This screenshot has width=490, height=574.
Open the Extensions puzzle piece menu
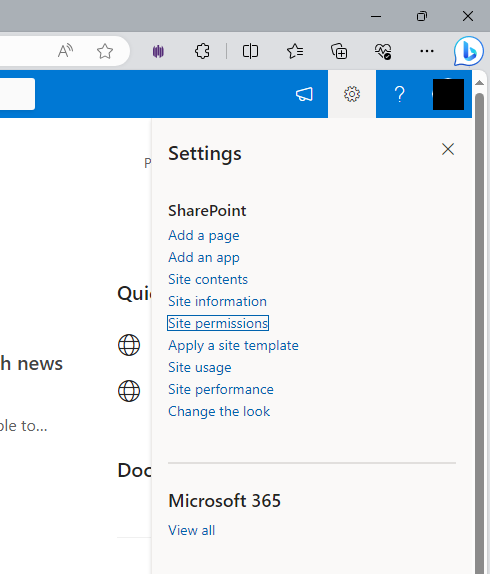click(202, 51)
